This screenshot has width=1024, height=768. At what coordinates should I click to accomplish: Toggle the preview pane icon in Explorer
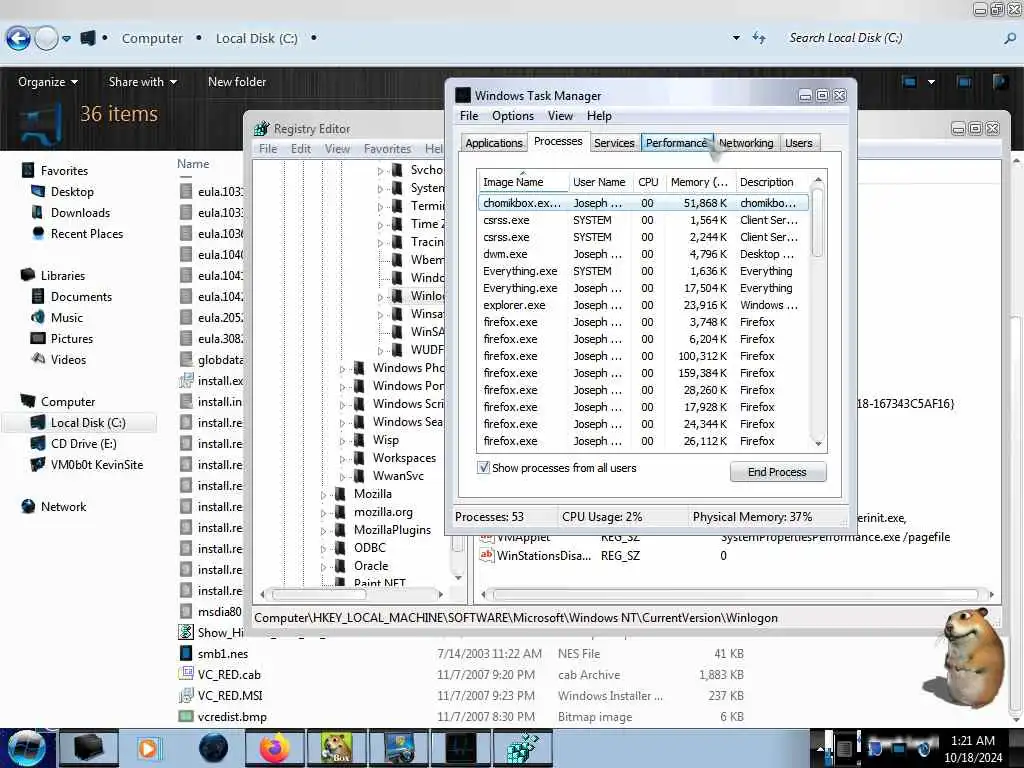tap(964, 82)
